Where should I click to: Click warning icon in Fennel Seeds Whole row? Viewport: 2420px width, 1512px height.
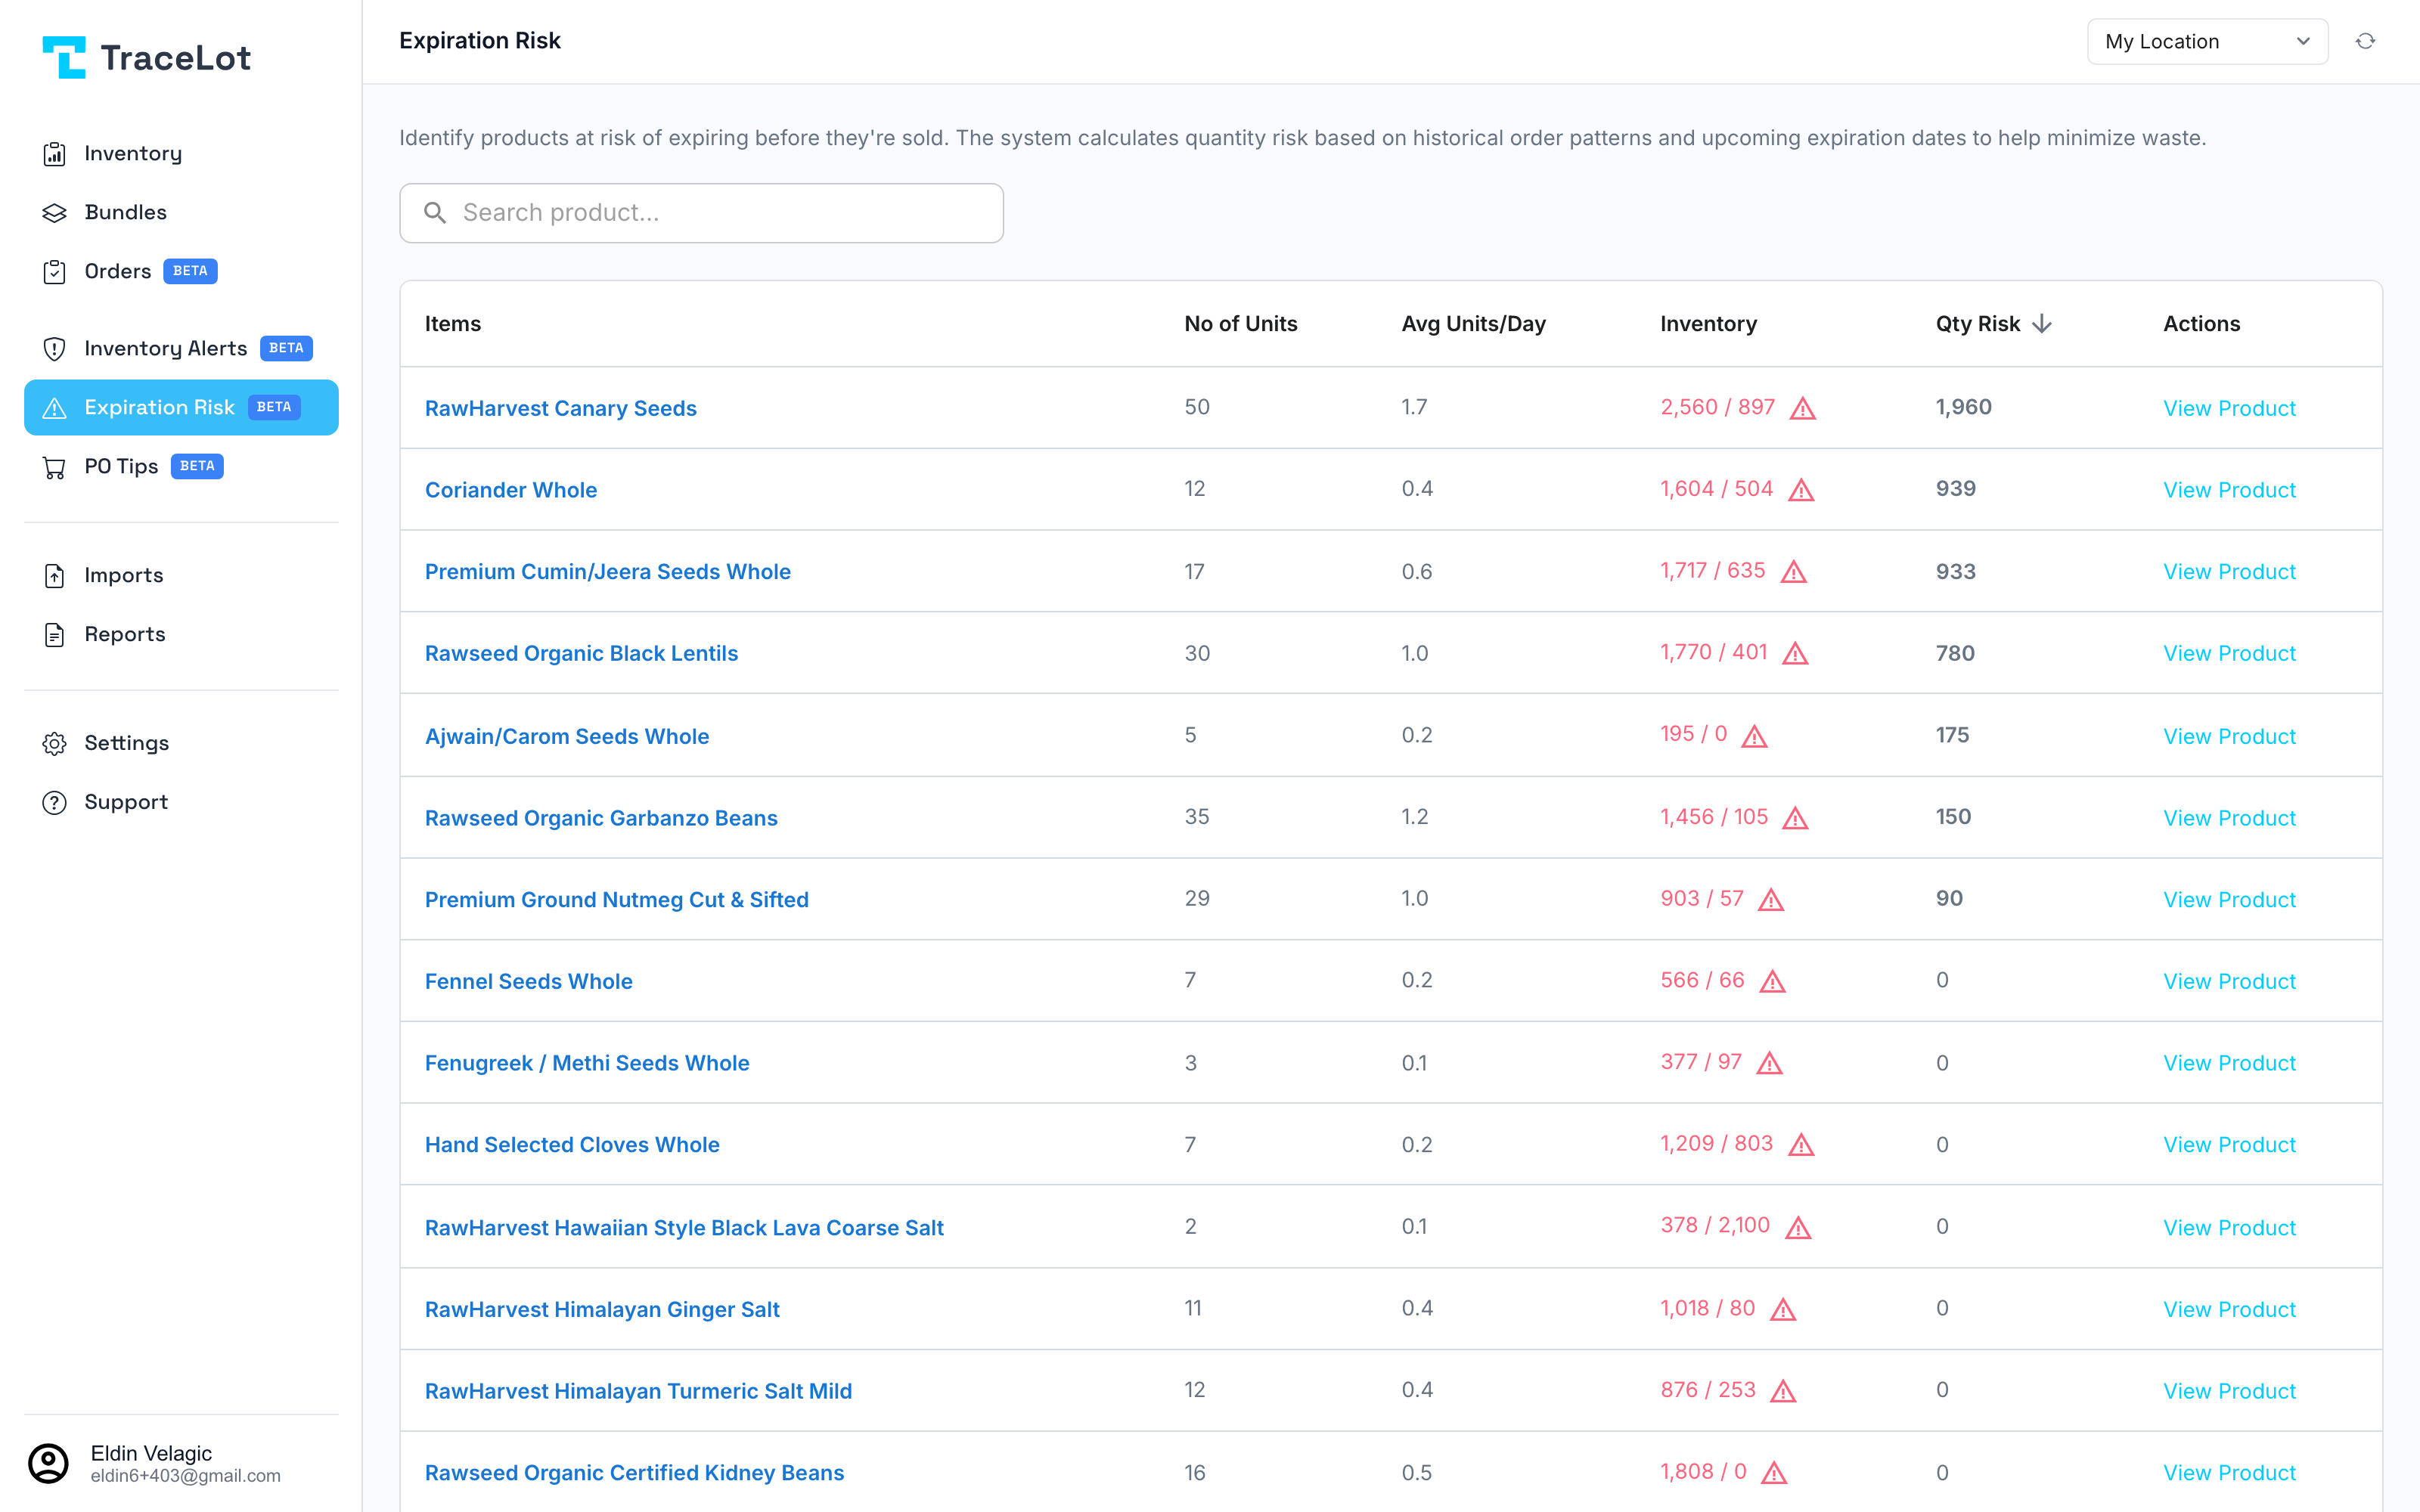[1773, 982]
